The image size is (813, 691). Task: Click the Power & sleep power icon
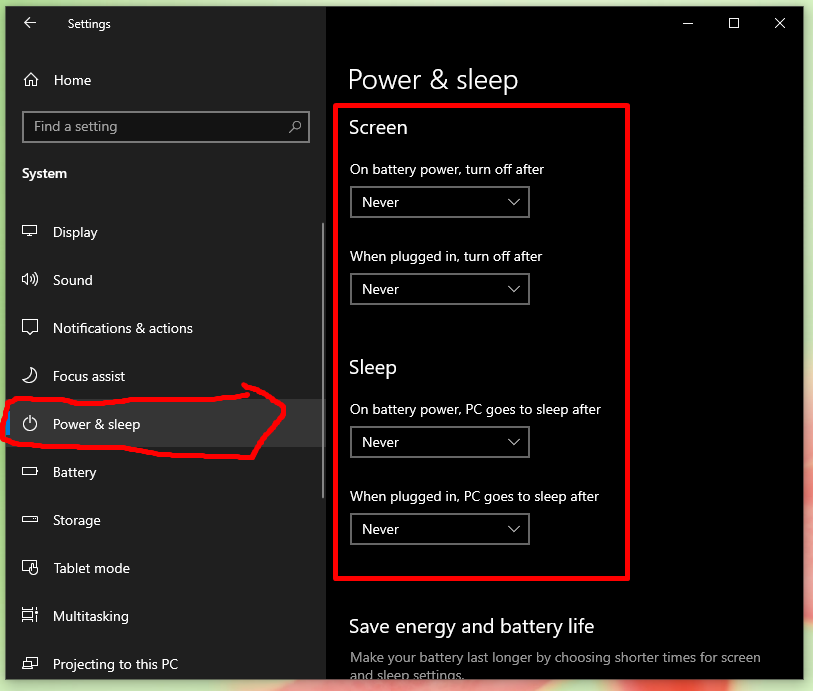pyautogui.click(x=30, y=424)
